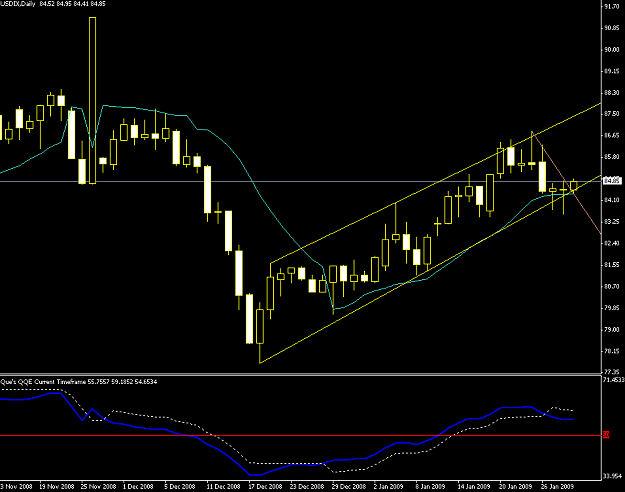Select the 82.40 price axis label
The width and height of the screenshot is (625, 492).
[x=612, y=243]
